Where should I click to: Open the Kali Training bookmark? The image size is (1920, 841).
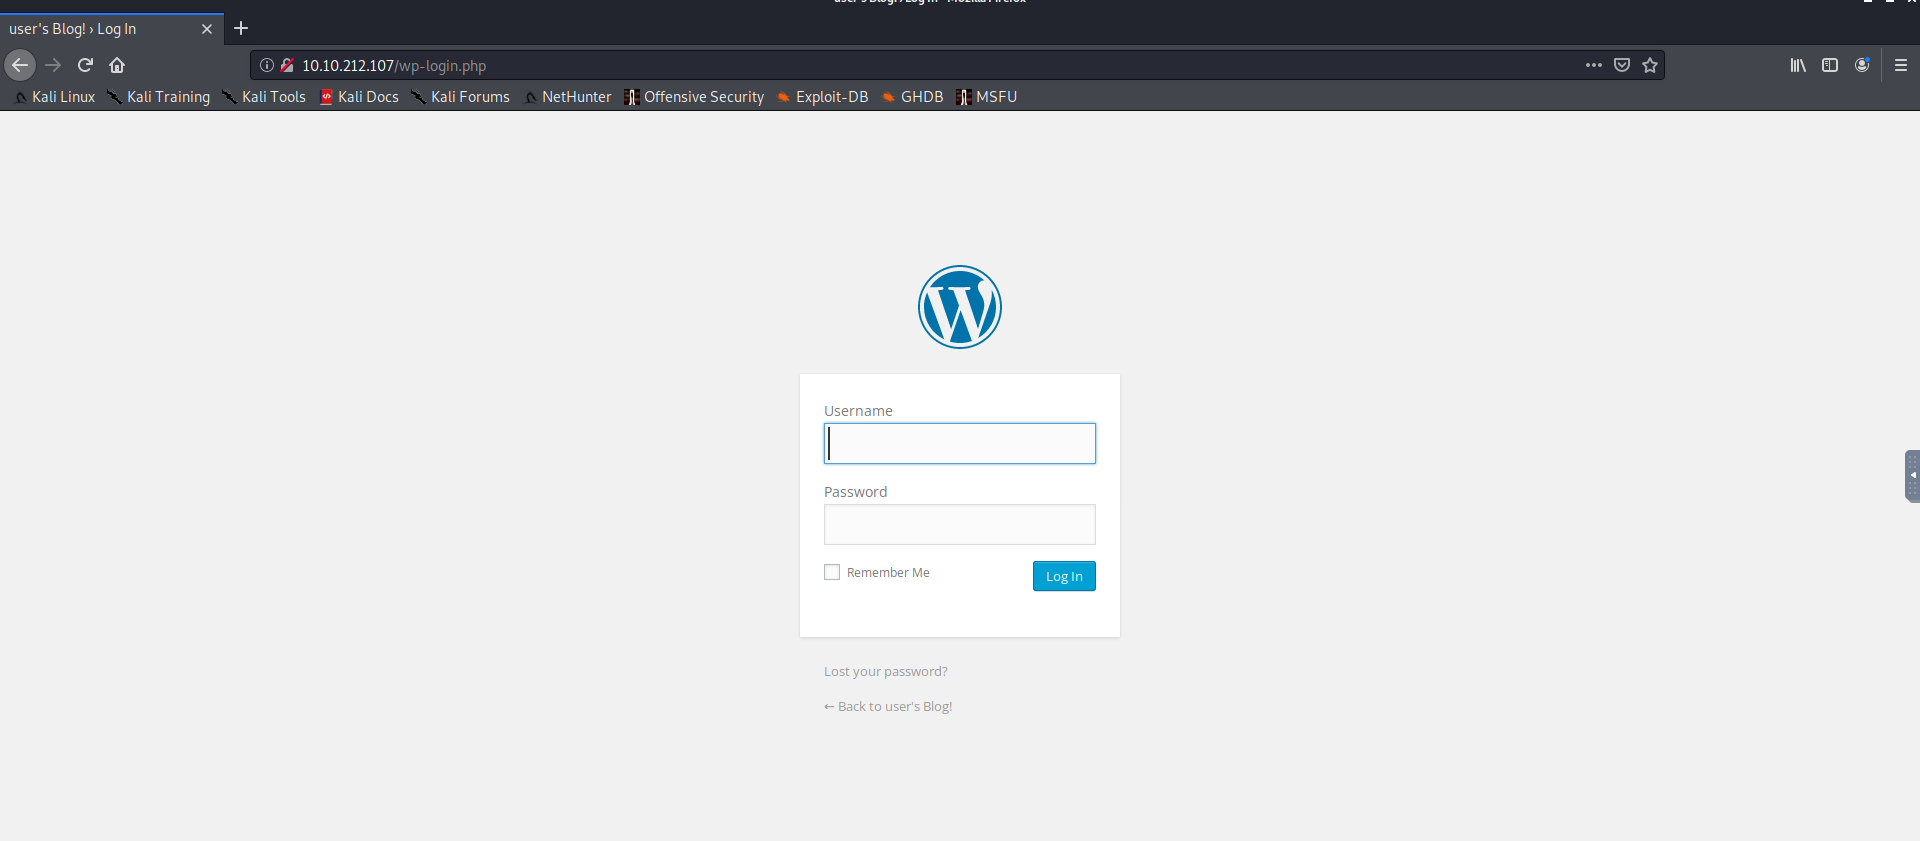click(x=159, y=97)
